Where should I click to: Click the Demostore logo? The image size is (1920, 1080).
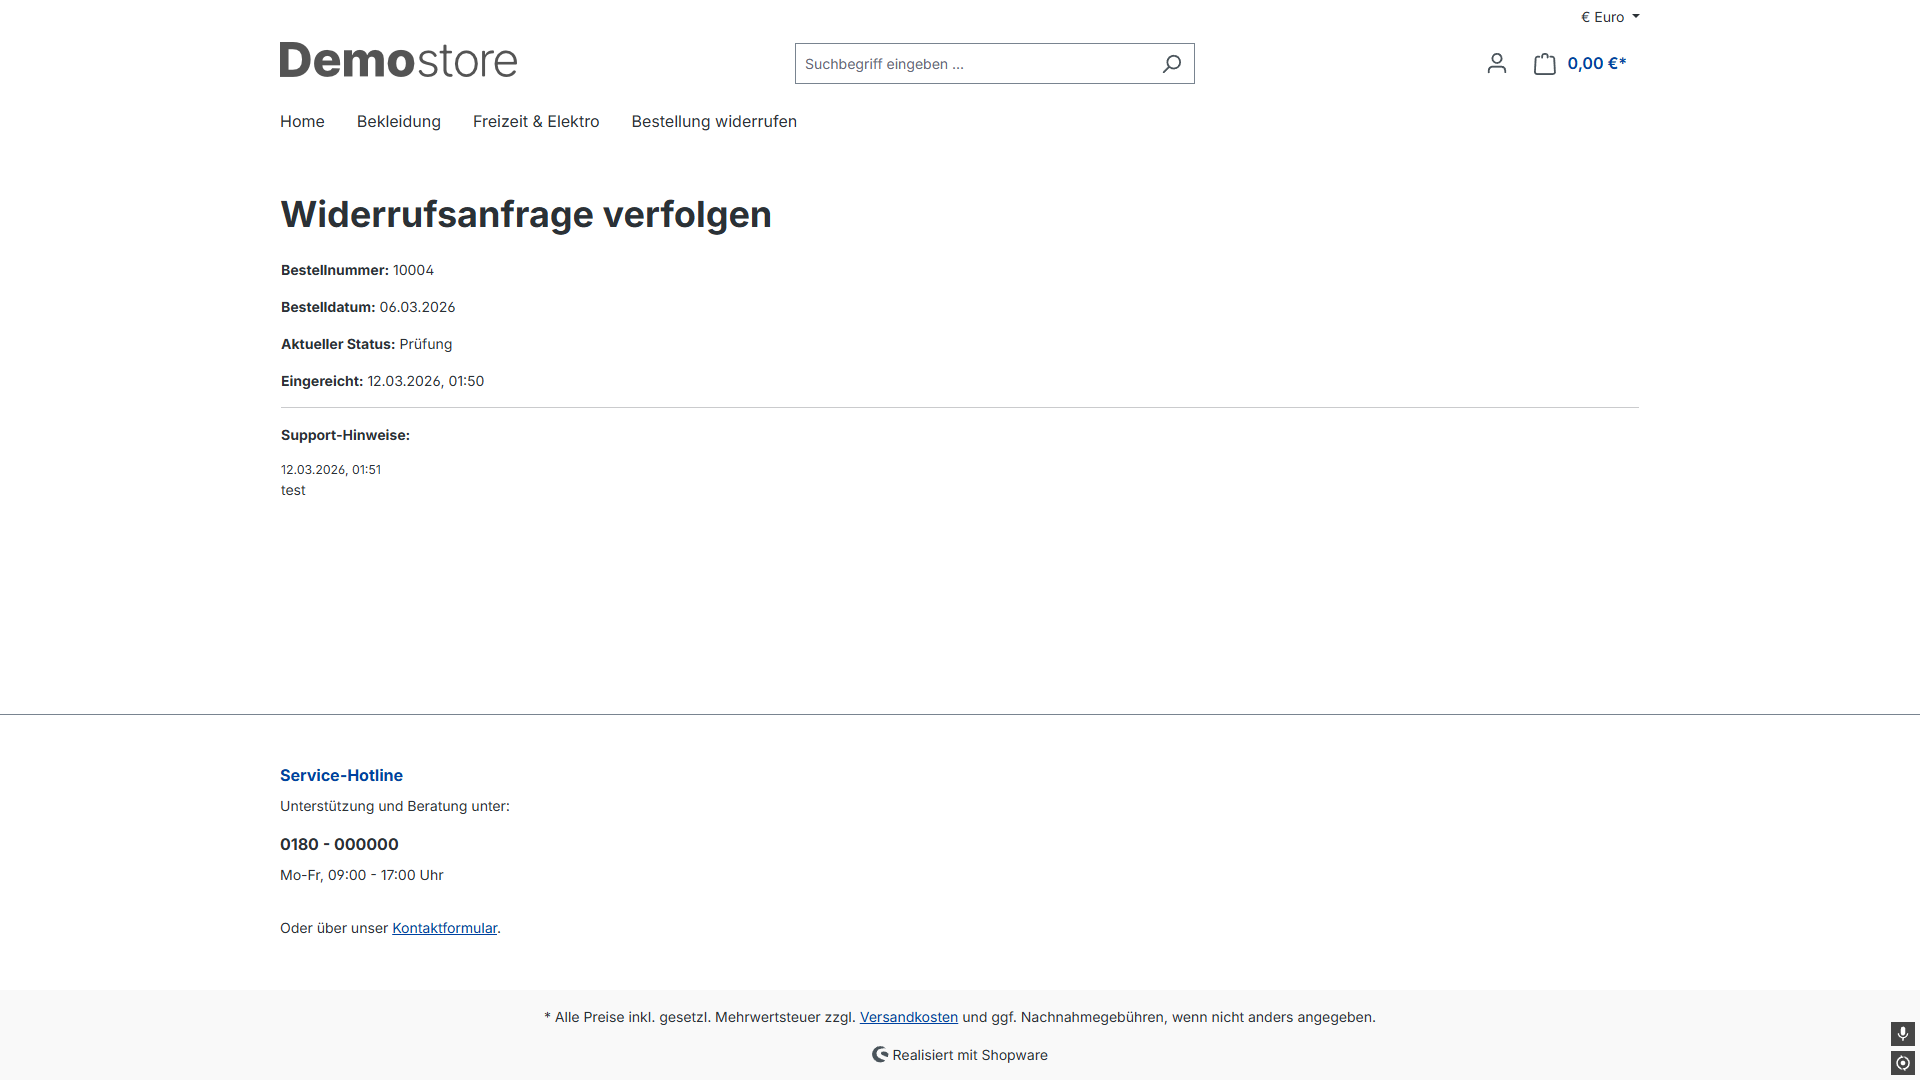pos(398,61)
